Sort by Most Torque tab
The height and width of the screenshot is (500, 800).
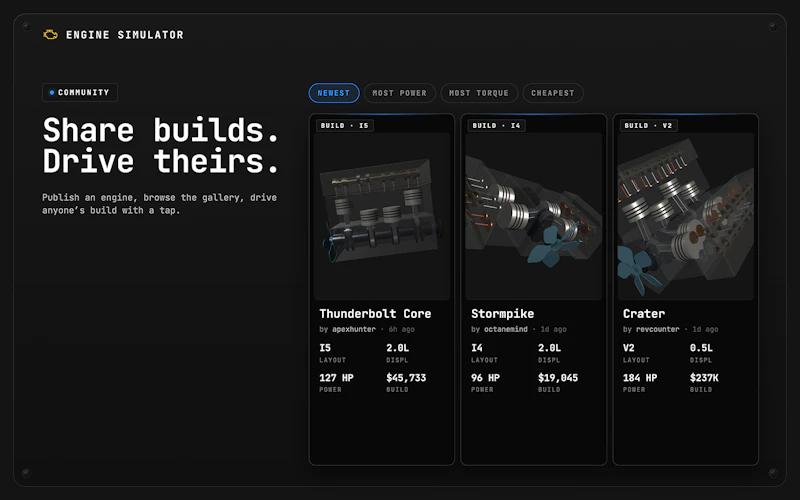(x=479, y=93)
